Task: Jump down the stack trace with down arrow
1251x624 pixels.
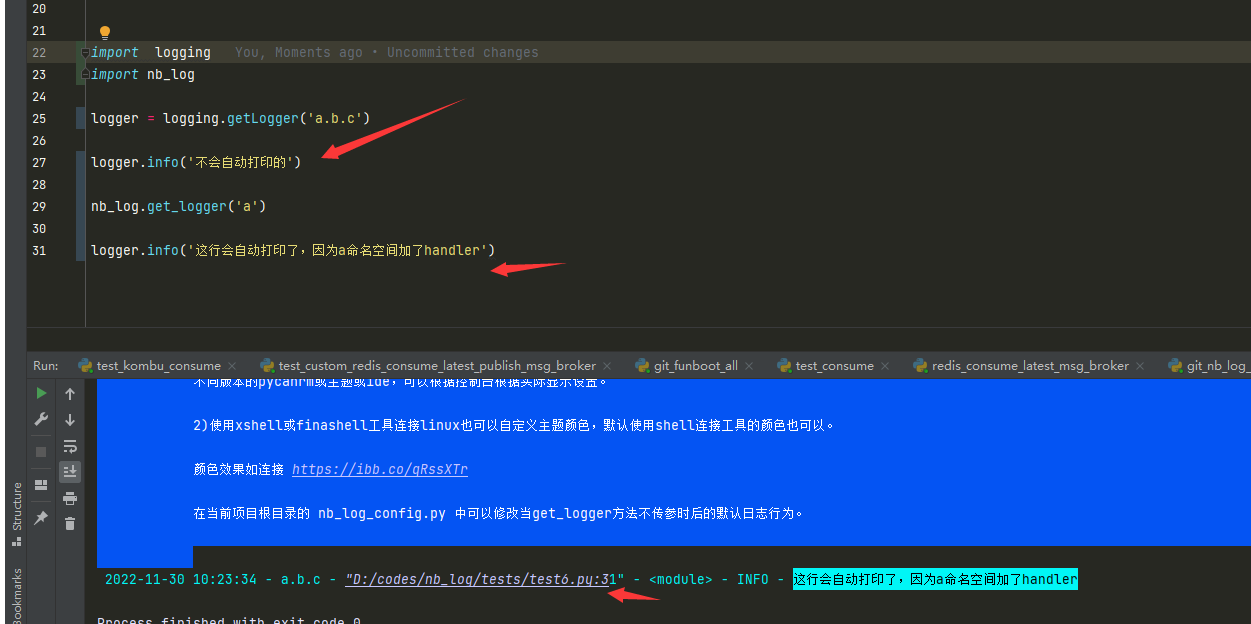Action: click(70, 420)
